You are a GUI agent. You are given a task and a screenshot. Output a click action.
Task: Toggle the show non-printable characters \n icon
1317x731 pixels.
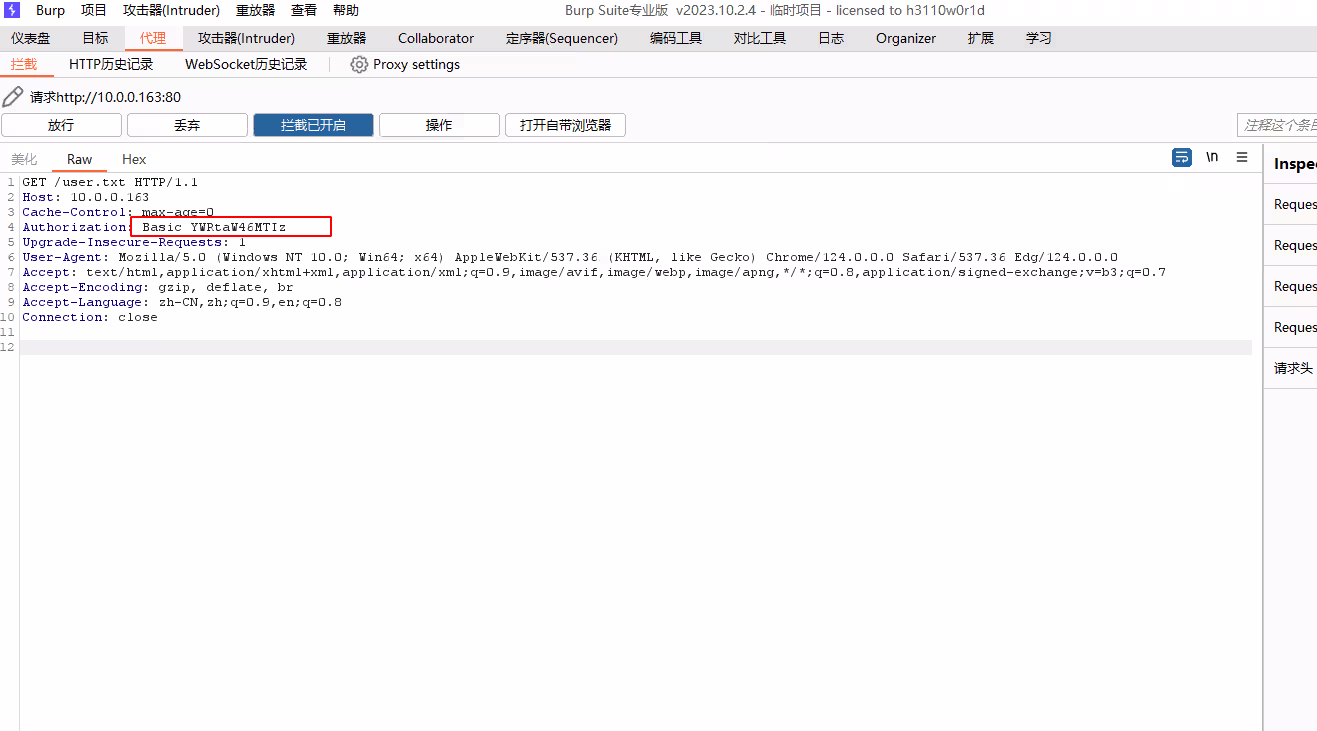pyautogui.click(x=1212, y=158)
